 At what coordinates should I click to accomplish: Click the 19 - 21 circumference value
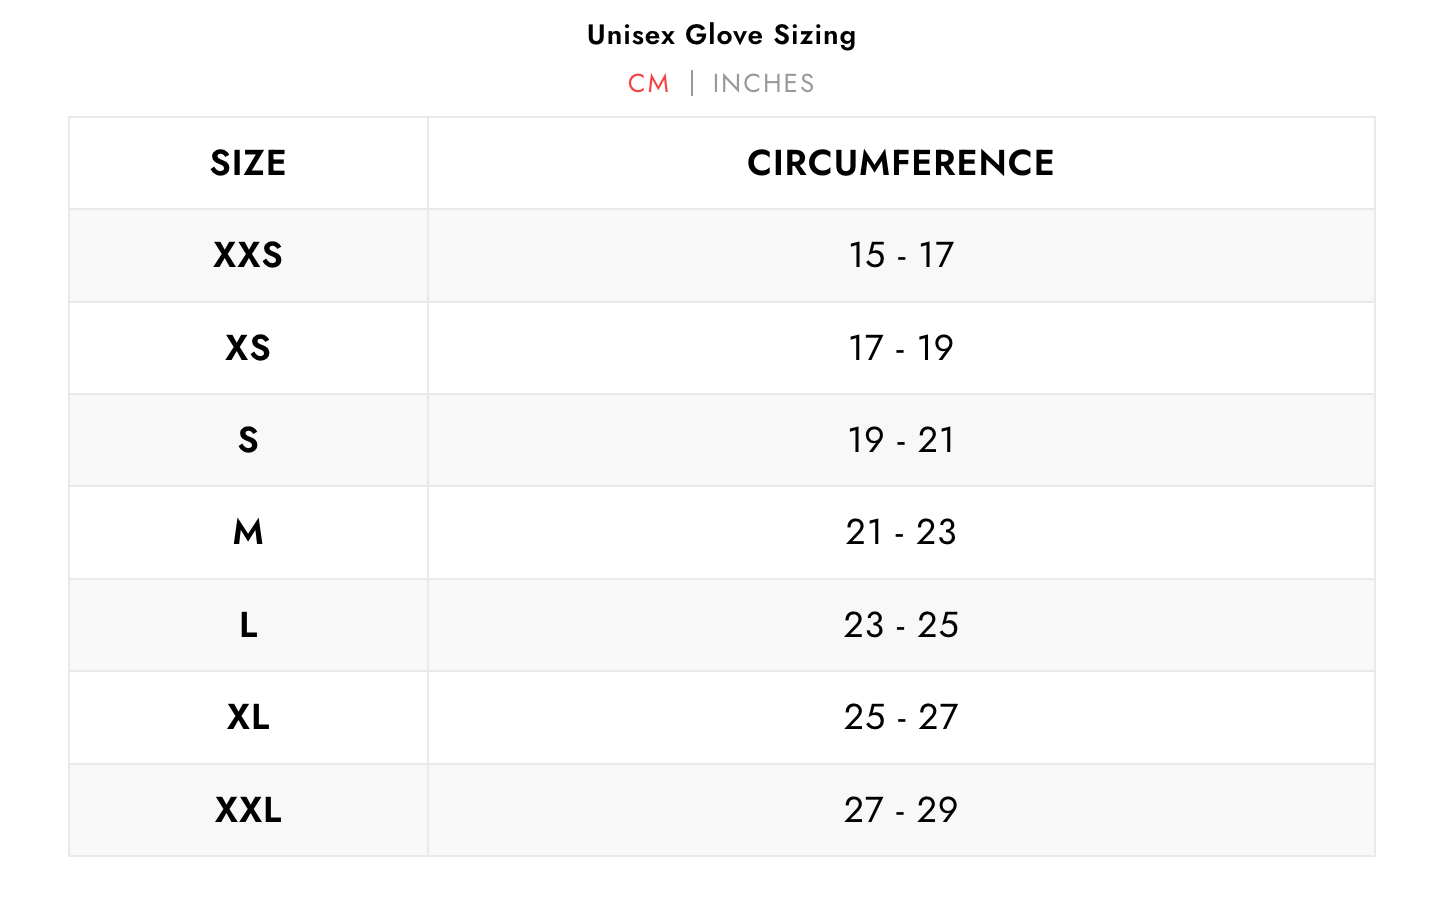click(900, 440)
